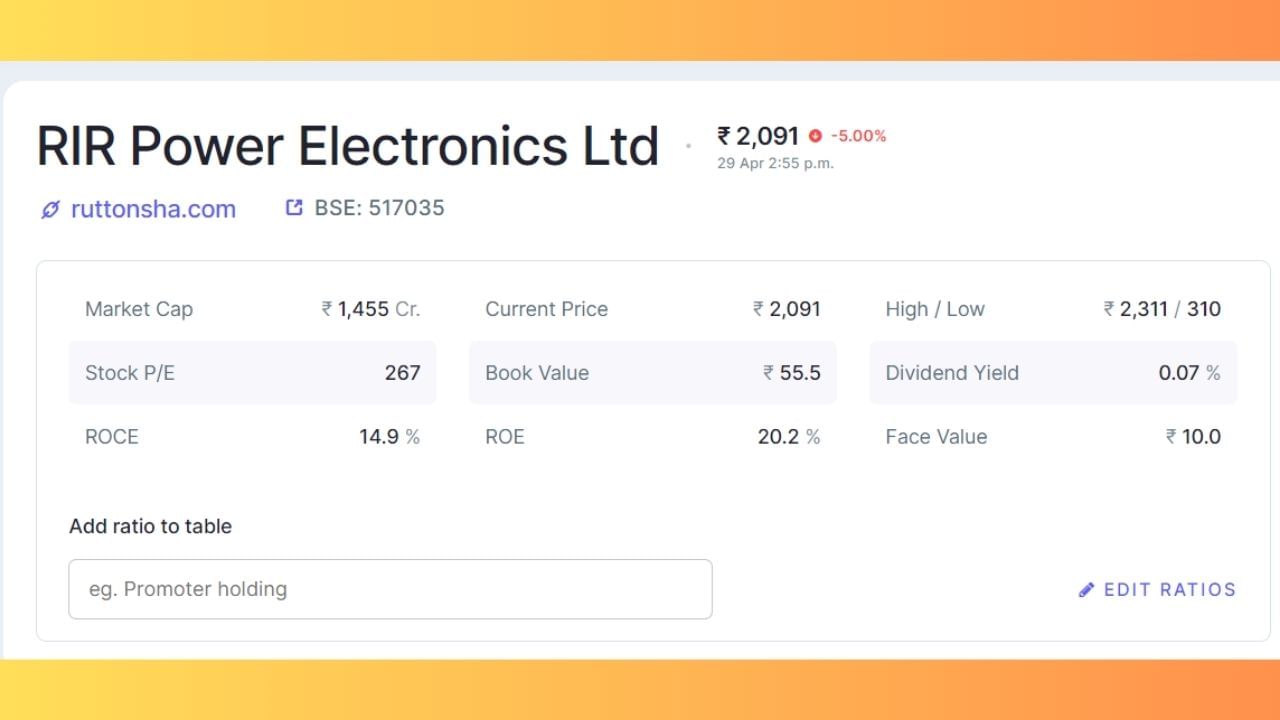
Task: Select the ROE ratio cell
Action: [652, 437]
